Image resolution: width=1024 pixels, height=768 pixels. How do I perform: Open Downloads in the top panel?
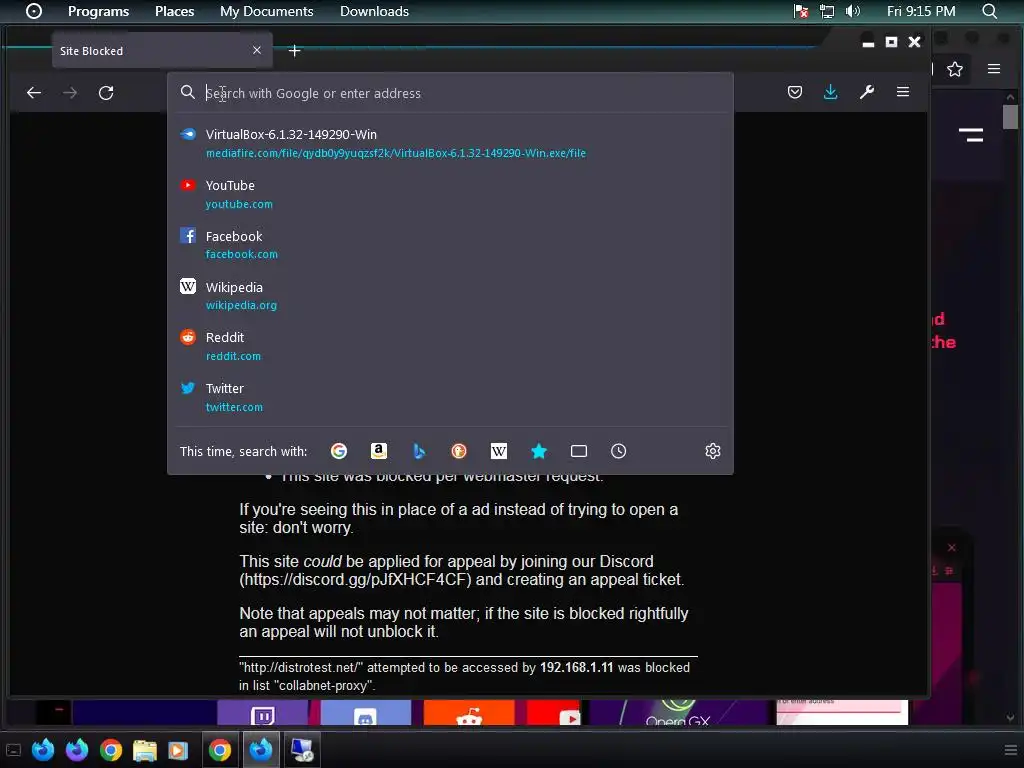pyautogui.click(x=374, y=11)
